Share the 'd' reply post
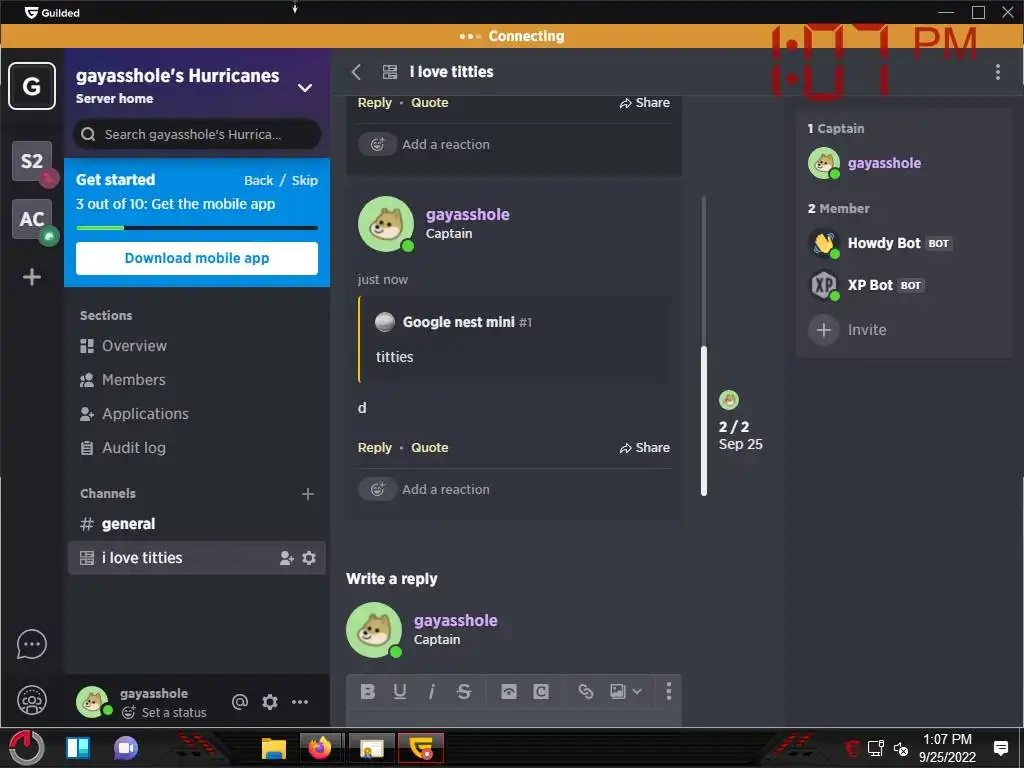Screen dimensions: 1024x768 pos(645,448)
